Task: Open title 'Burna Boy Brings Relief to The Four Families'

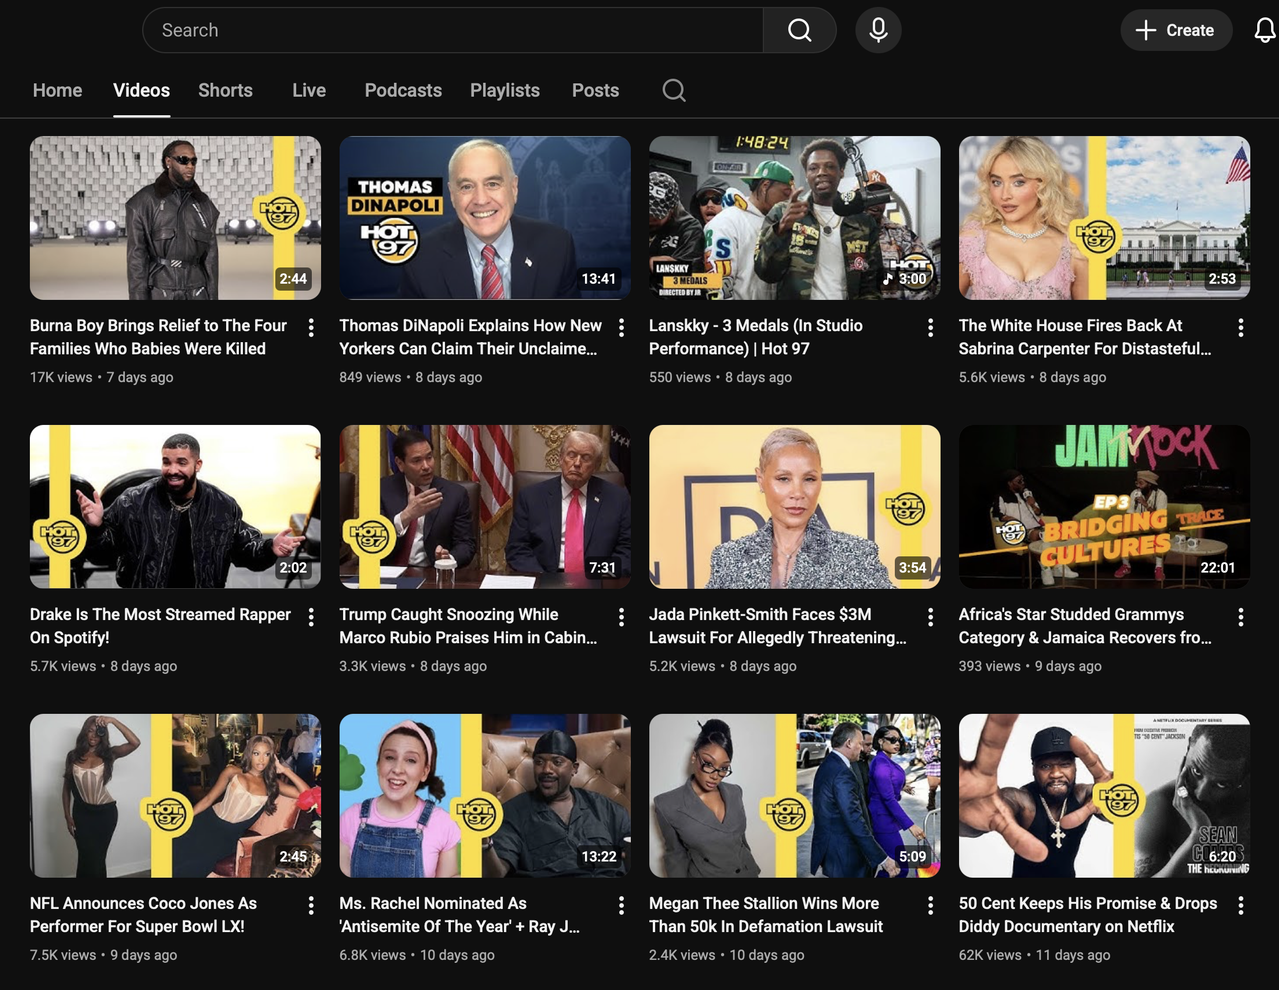Action: click(158, 337)
